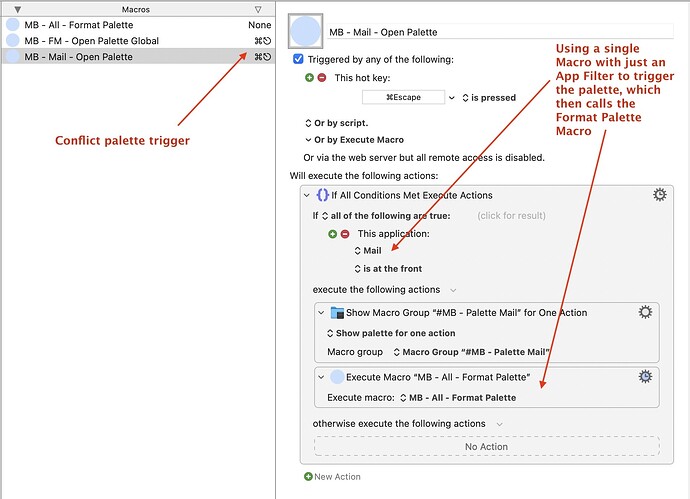Select macro MB - Mail - Open Palette row
This screenshot has width=690, height=499.
138,57
